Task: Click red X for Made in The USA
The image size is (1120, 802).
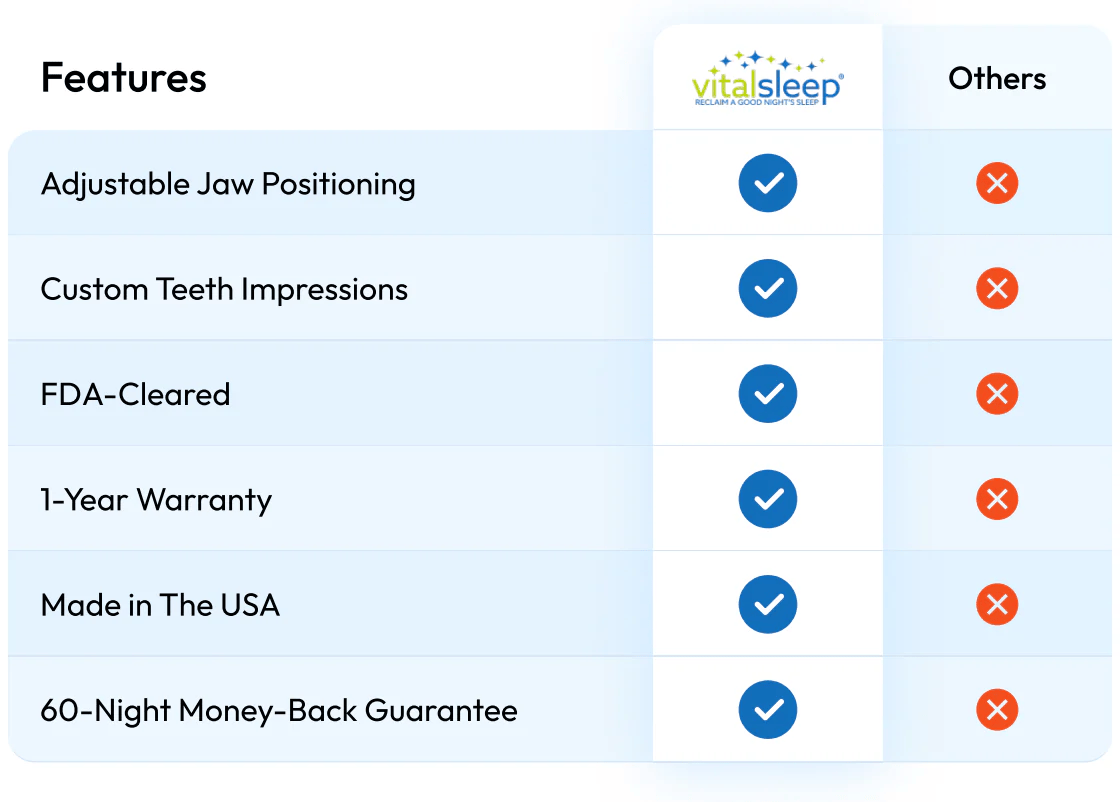Action: 997,605
